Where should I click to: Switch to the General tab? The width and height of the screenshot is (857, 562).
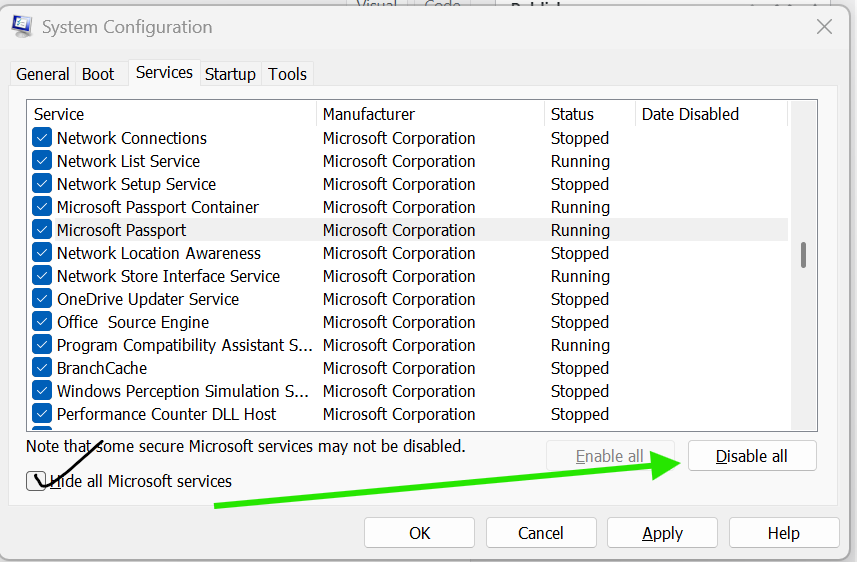(43, 74)
